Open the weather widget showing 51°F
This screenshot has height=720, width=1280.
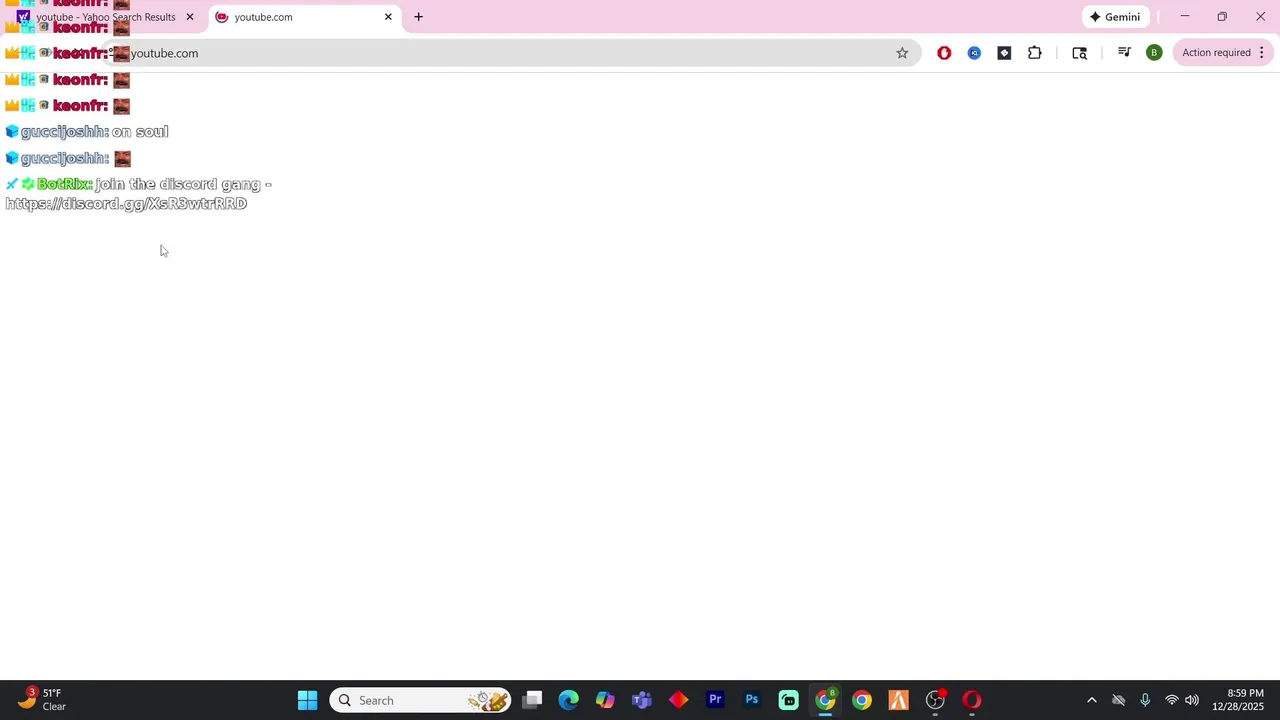pos(42,700)
